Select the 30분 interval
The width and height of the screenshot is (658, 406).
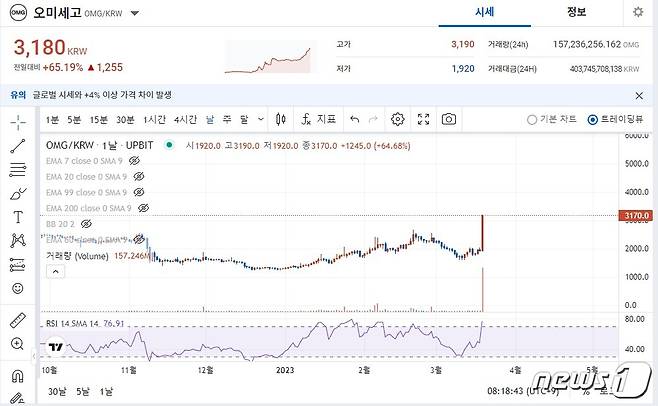click(x=125, y=120)
